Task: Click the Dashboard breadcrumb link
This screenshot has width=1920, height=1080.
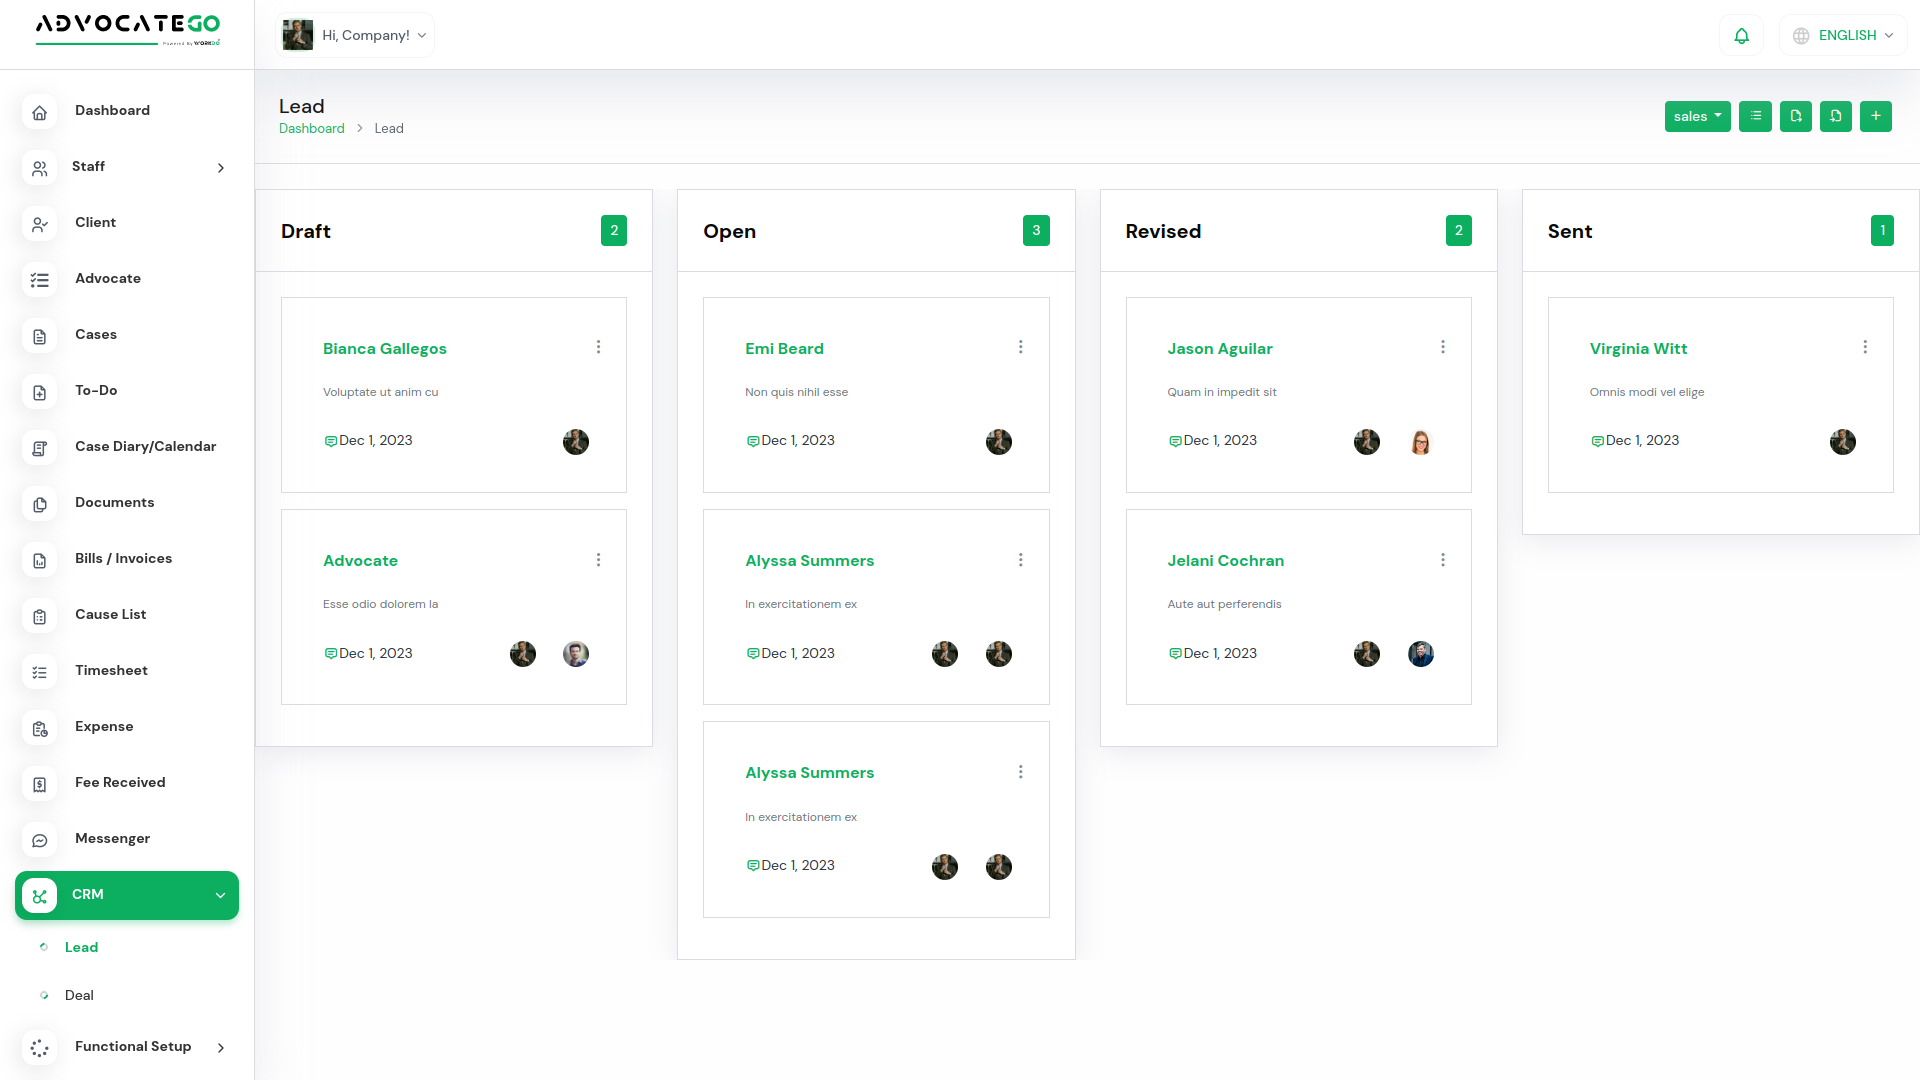Action: pos(311,128)
